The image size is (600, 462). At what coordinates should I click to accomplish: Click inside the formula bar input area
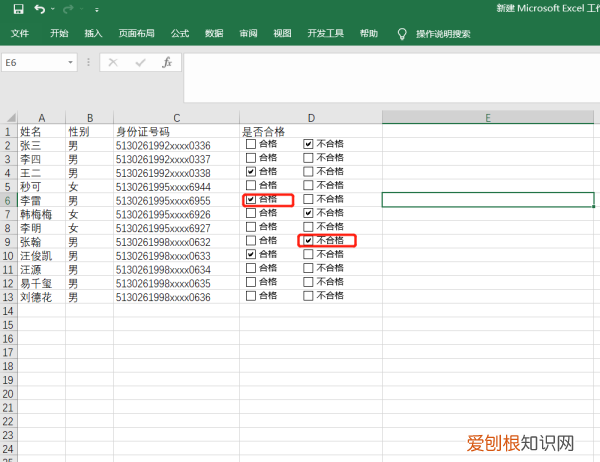pyautogui.click(x=391, y=78)
